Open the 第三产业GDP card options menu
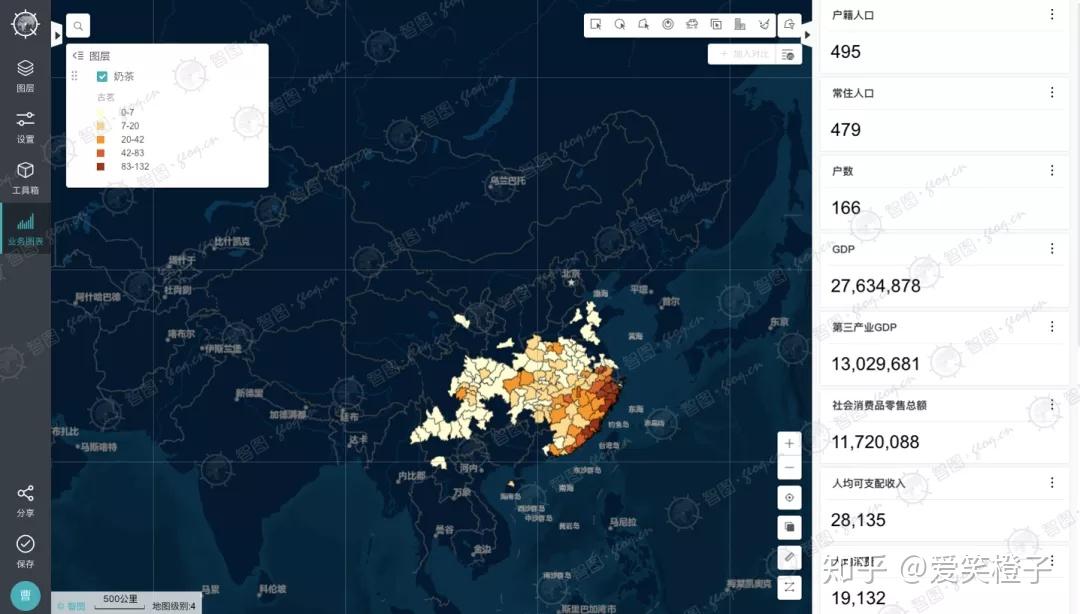 point(1052,326)
